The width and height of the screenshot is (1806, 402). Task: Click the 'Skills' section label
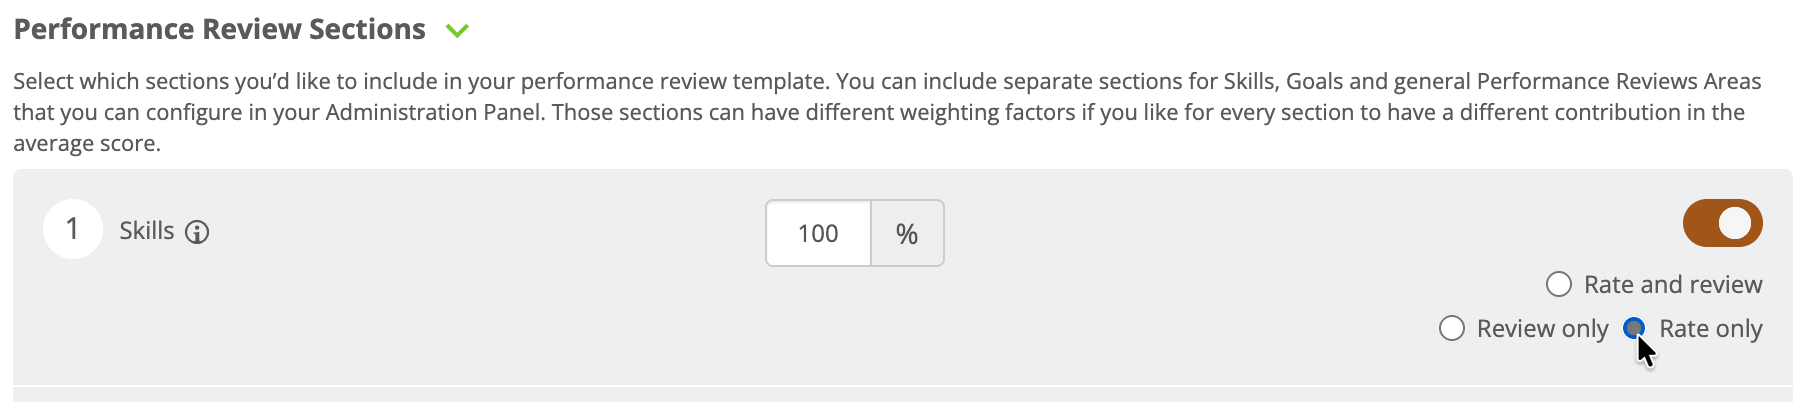coord(147,231)
